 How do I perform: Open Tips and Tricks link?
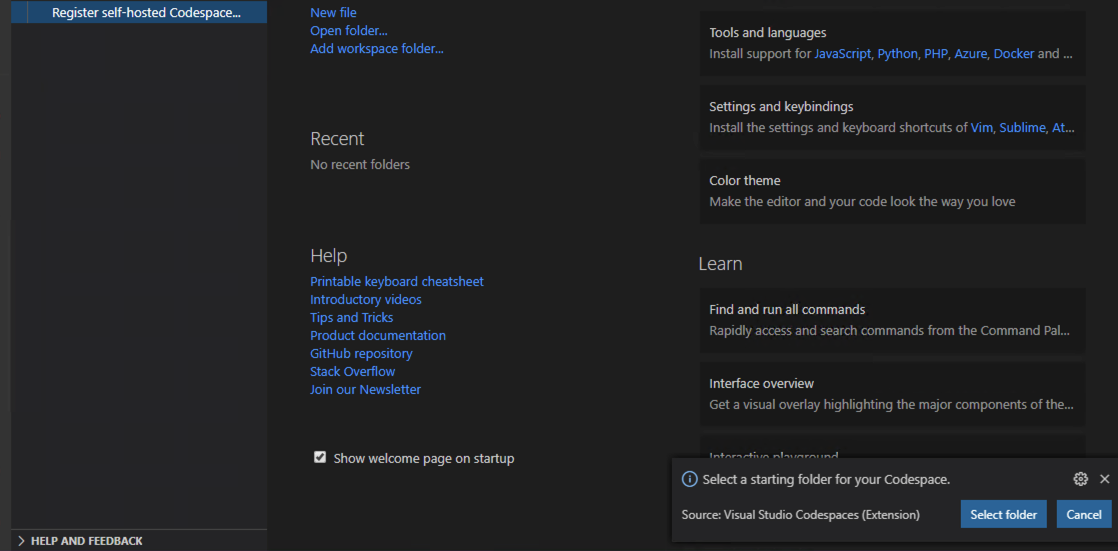(x=352, y=317)
